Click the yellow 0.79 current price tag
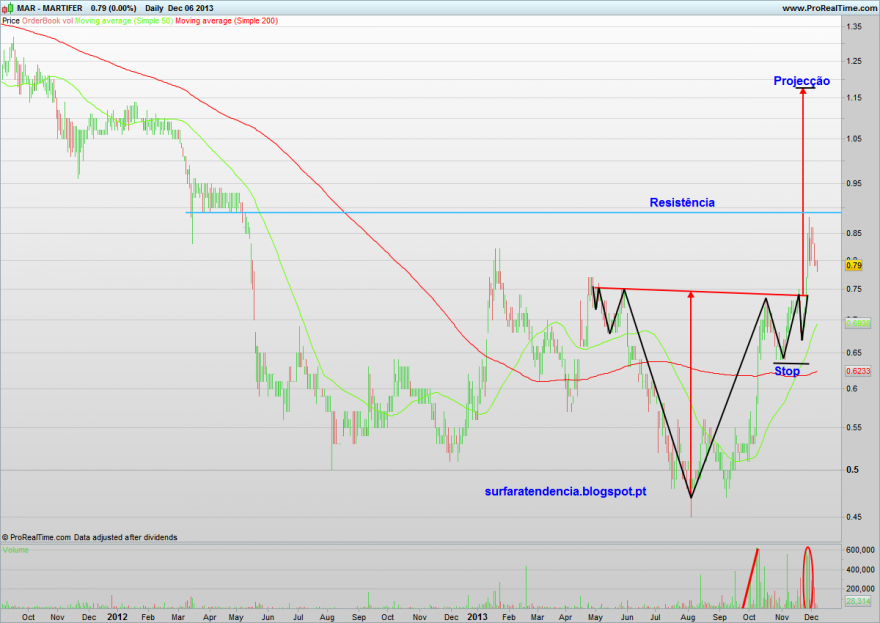This screenshot has width=880, height=623. (854, 265)
